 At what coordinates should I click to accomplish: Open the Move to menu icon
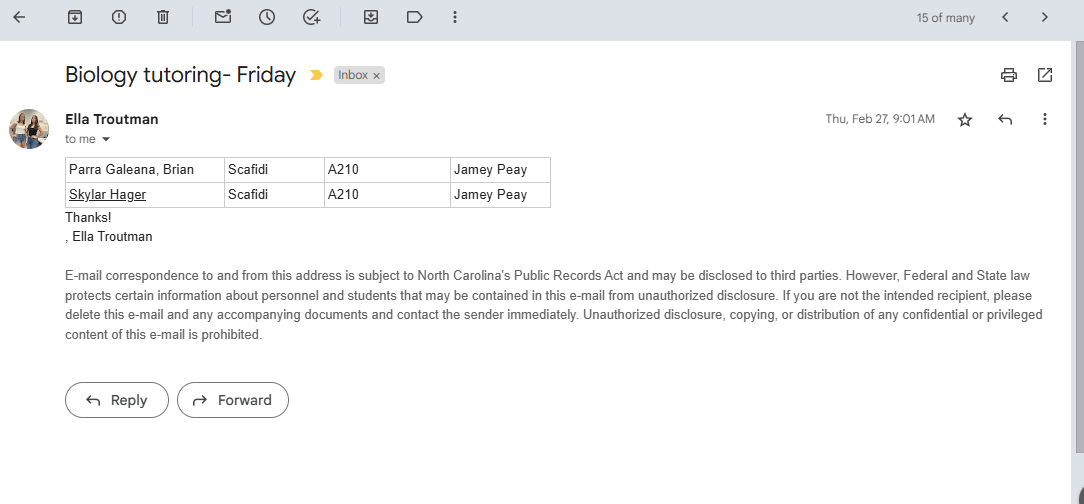tap(371, 17)
